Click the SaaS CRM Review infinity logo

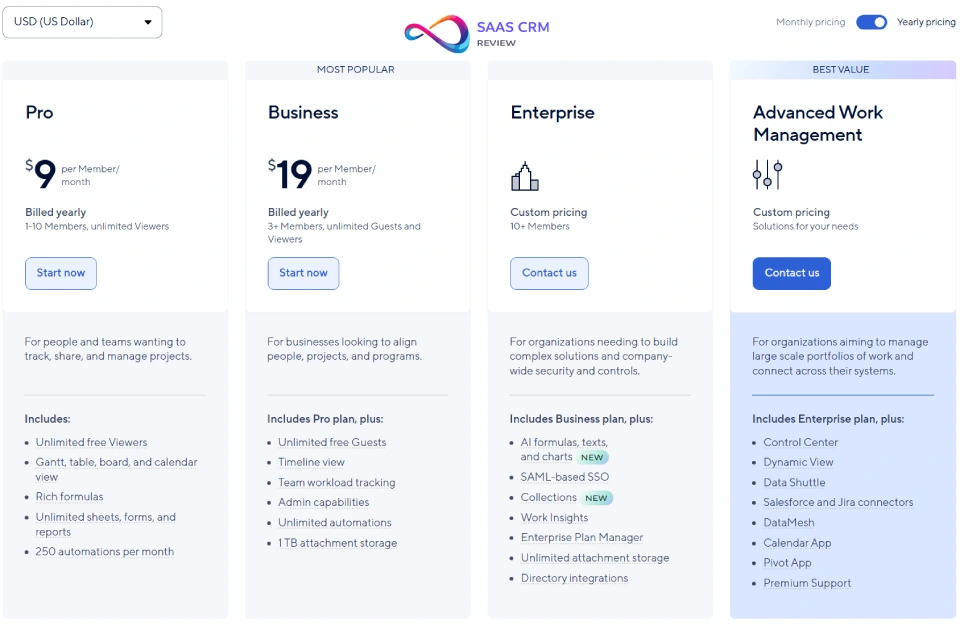pos(437,34)
